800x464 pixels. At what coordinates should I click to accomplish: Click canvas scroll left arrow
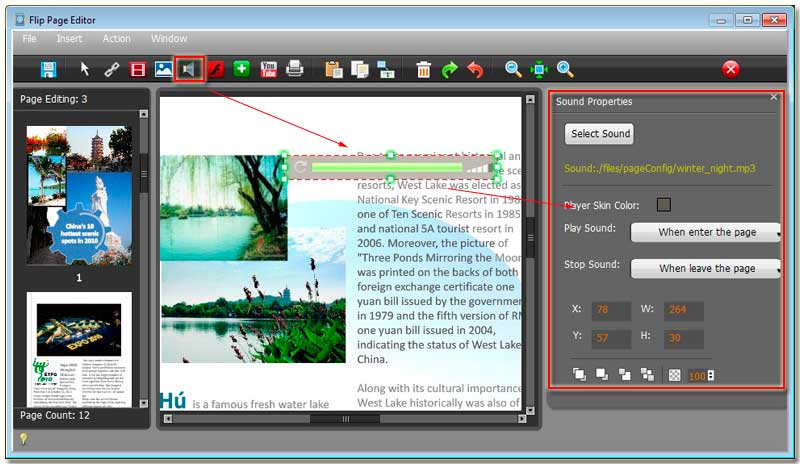point(167,419)
